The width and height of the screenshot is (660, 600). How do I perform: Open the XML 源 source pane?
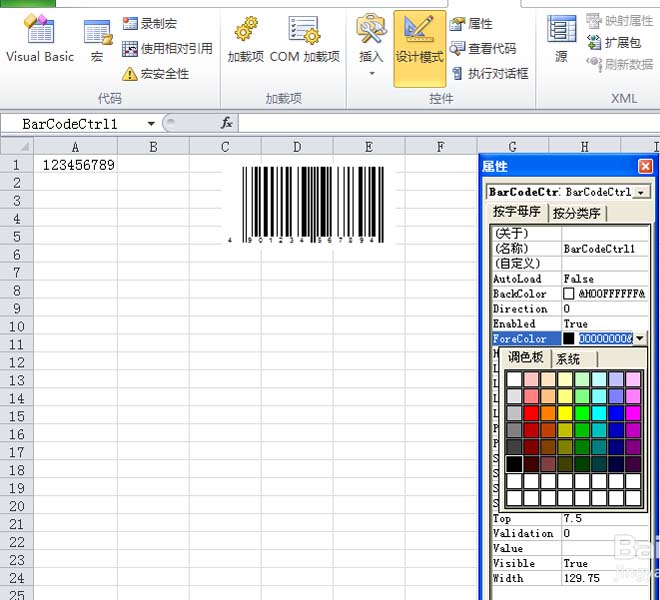[561, 39]
